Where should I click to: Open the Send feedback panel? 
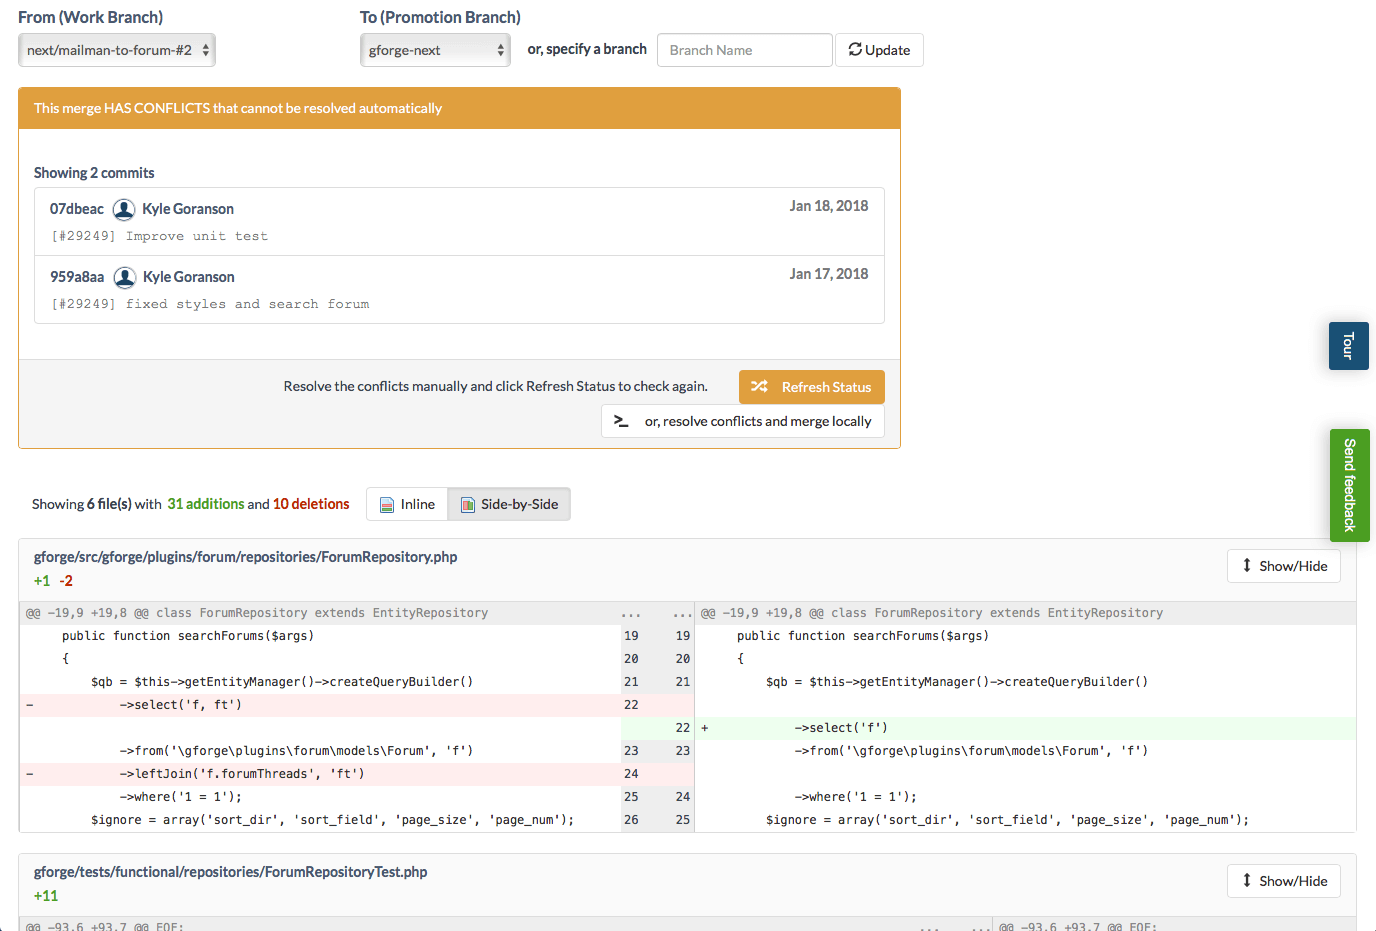(x=1350, y=485)
